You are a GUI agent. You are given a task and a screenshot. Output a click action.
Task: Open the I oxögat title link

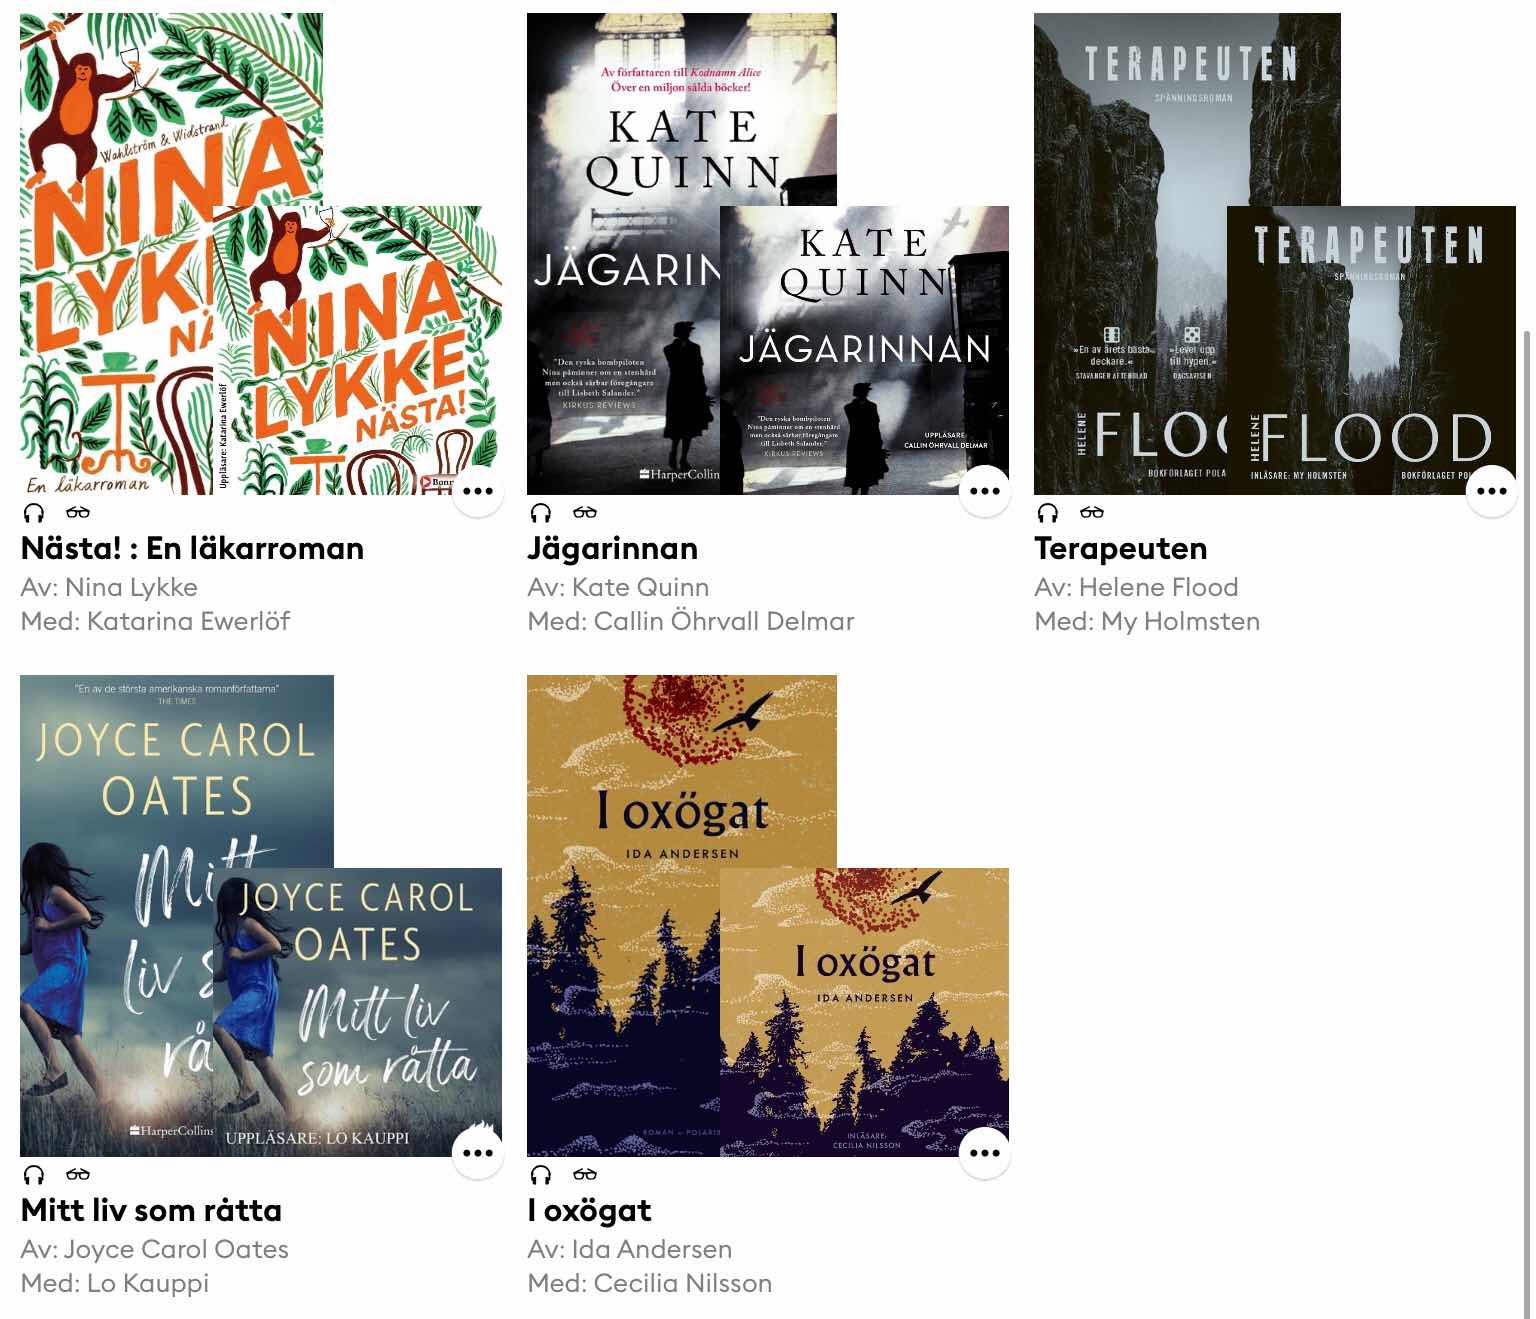click(589, 1211)
